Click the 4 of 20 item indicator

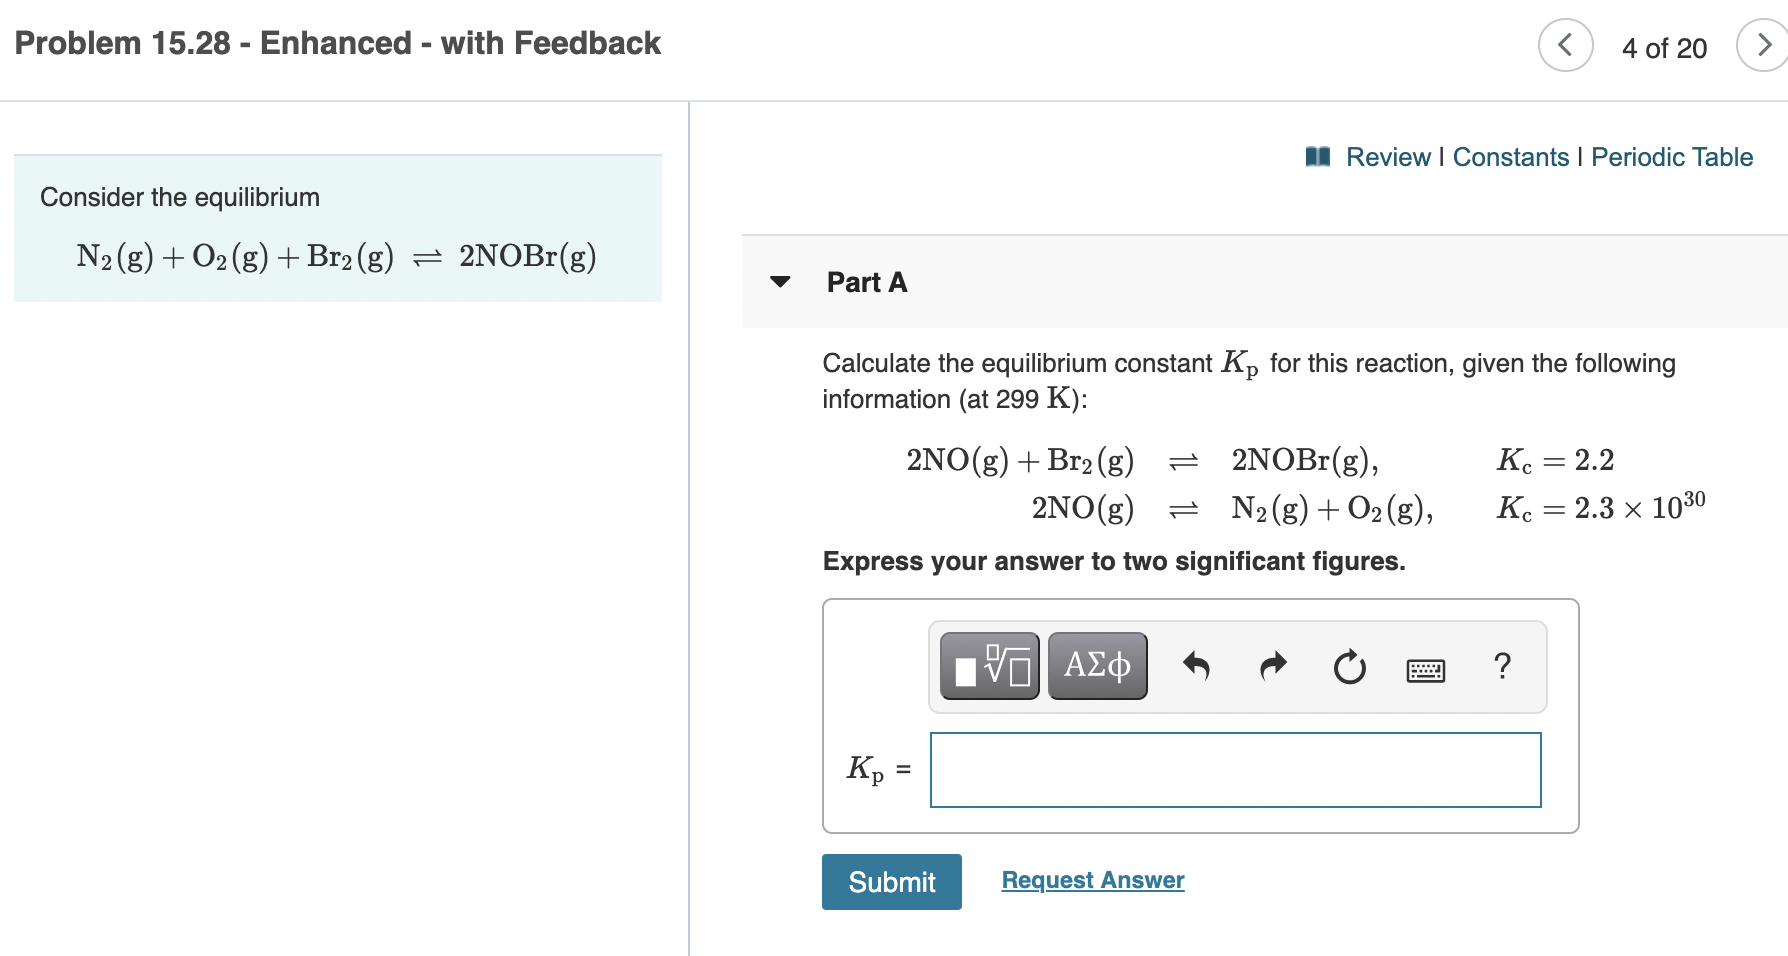[1663, 47]
